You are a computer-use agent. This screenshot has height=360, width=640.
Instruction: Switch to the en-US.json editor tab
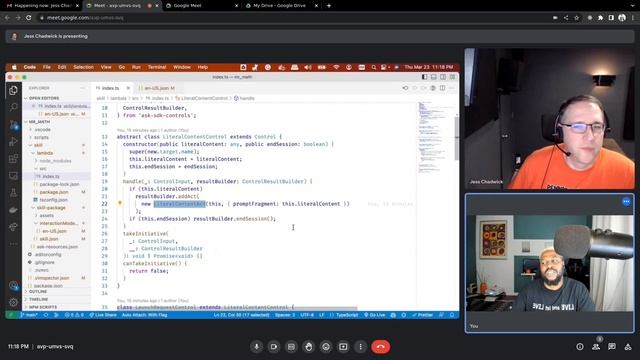(x=157, y=88)
